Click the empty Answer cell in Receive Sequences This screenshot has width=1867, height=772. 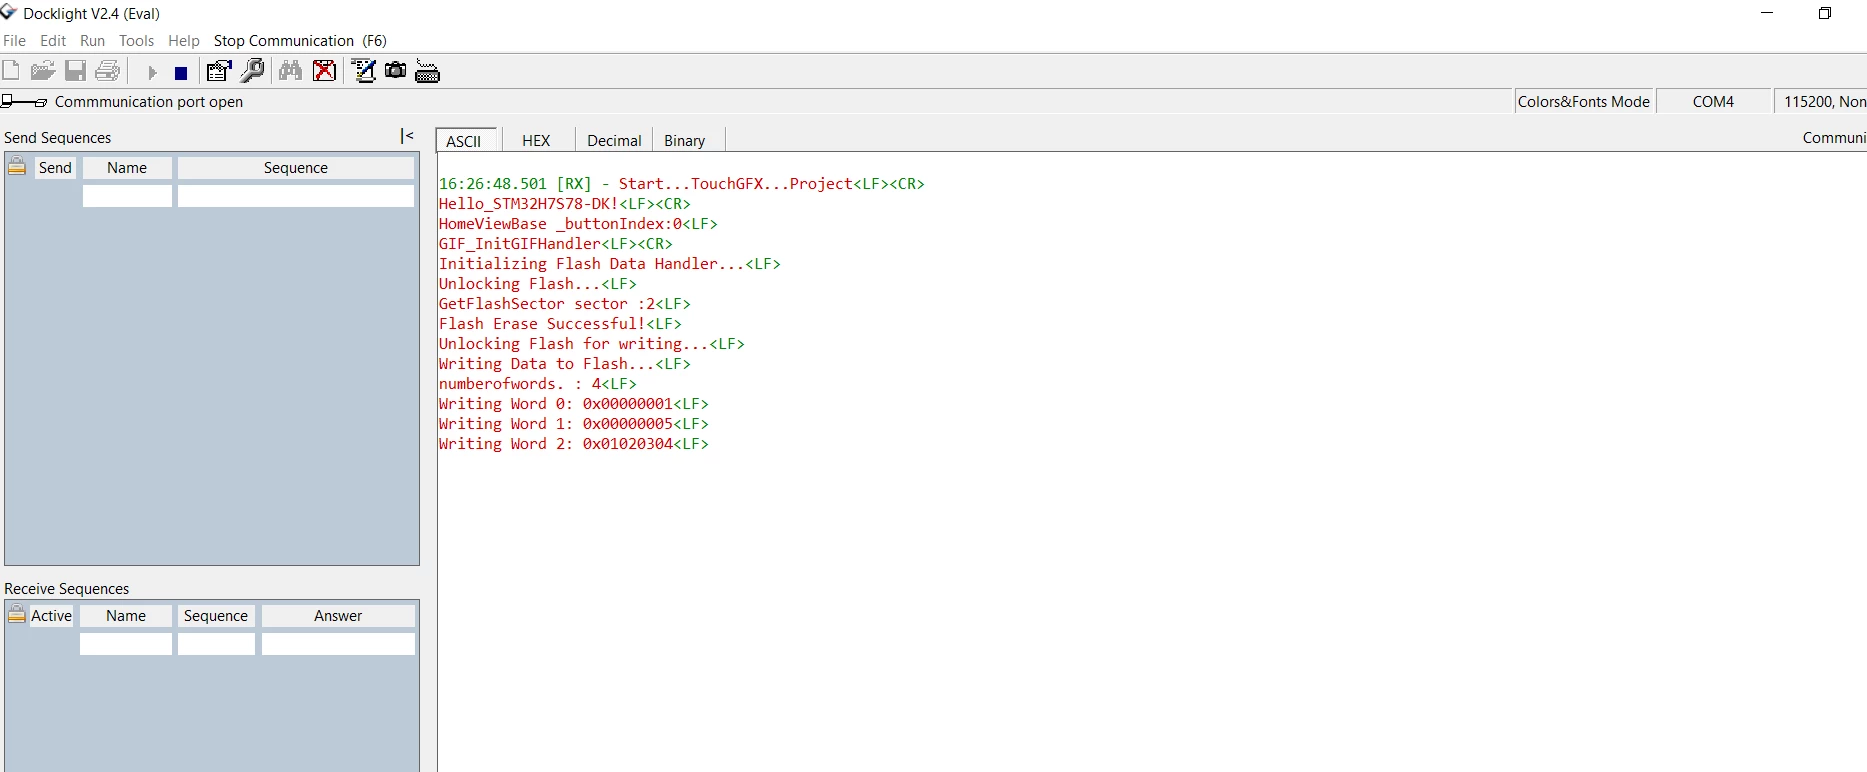coord(338,644)
